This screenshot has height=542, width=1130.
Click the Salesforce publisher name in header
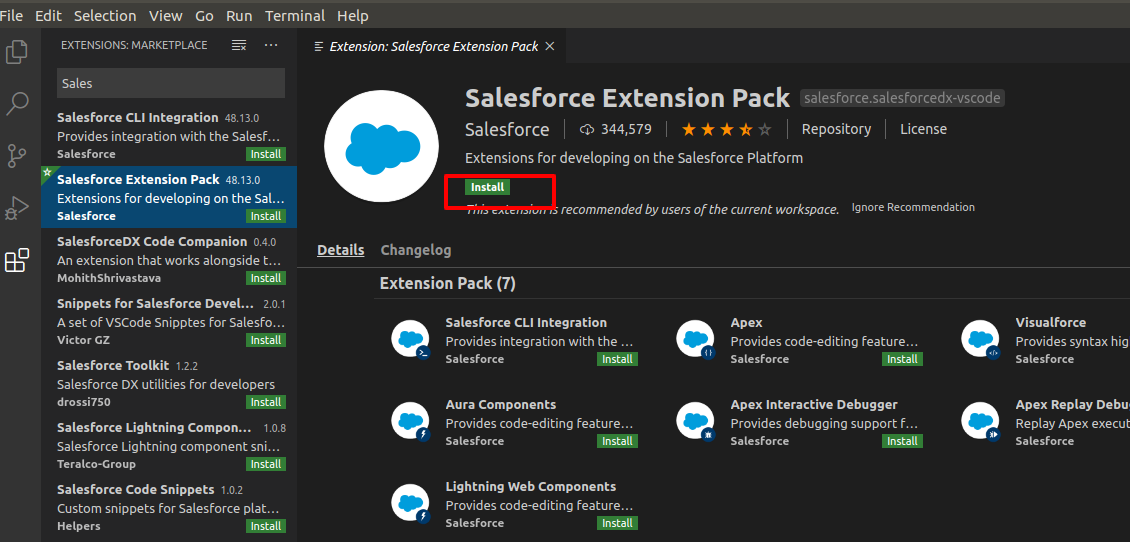click(x=507, y=129)
